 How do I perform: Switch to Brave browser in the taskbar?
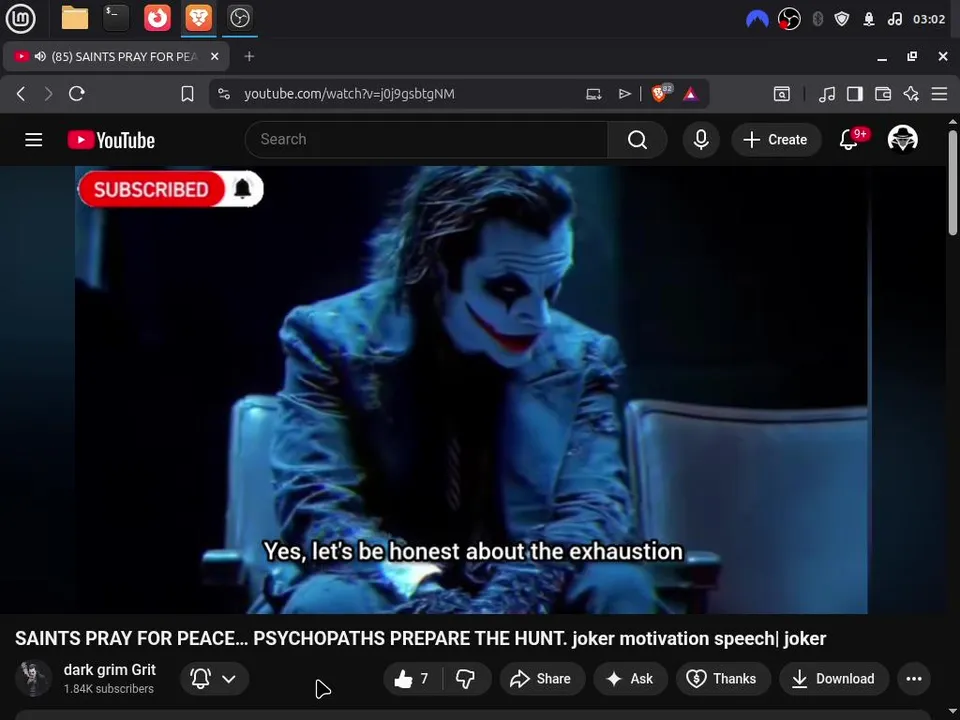pyautogui.click(x=198, y=18)
